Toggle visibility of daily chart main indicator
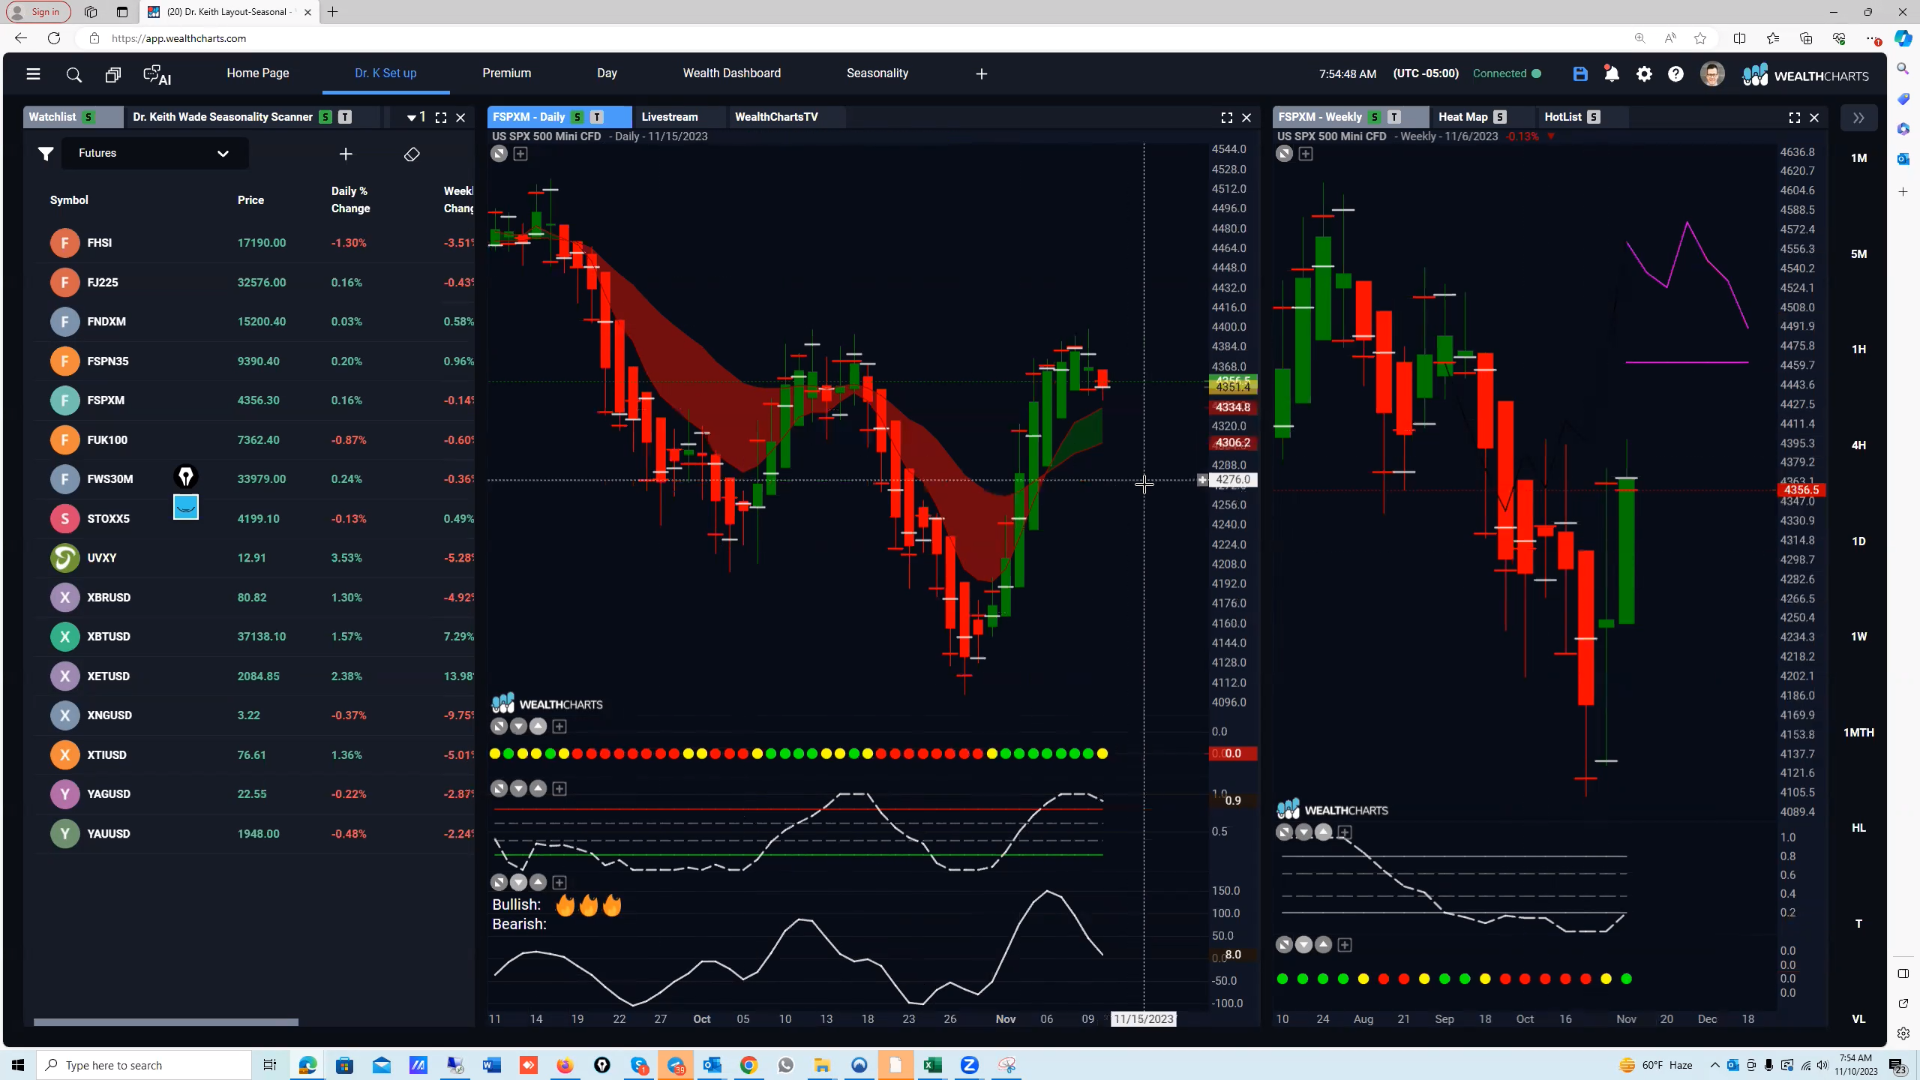Screen dimensions: 1920x1080 pos(499,154)
